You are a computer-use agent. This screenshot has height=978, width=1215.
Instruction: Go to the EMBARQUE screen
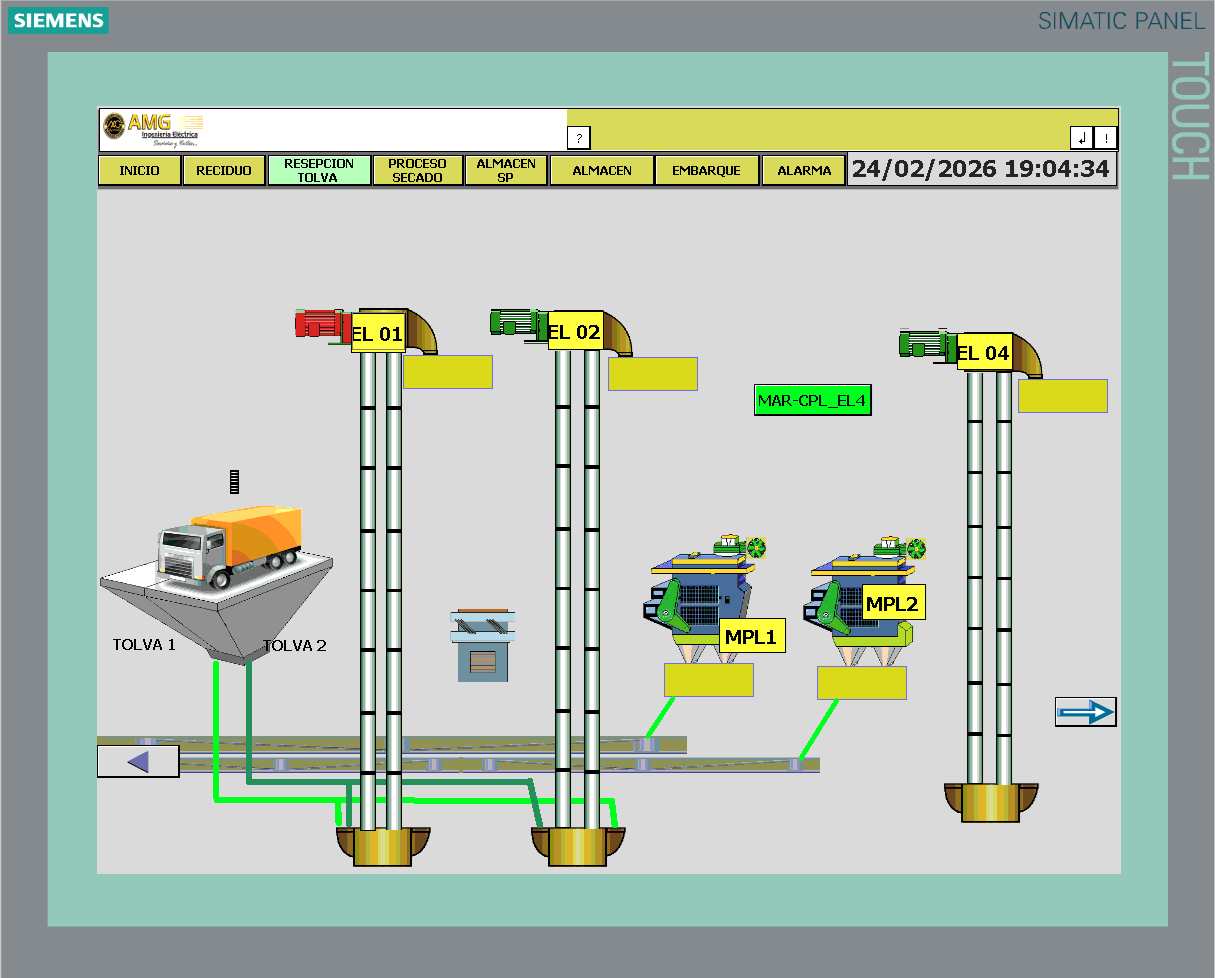(707, 169)
